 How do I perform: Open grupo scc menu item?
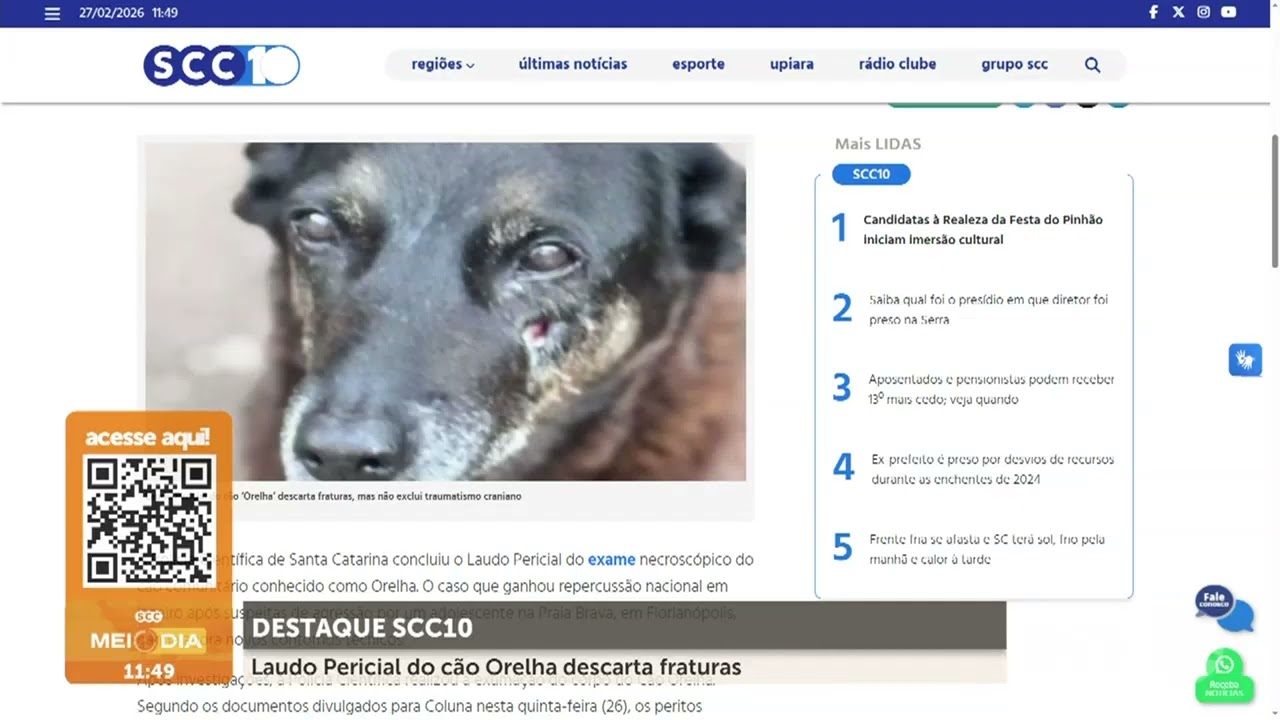point(1014,64)
